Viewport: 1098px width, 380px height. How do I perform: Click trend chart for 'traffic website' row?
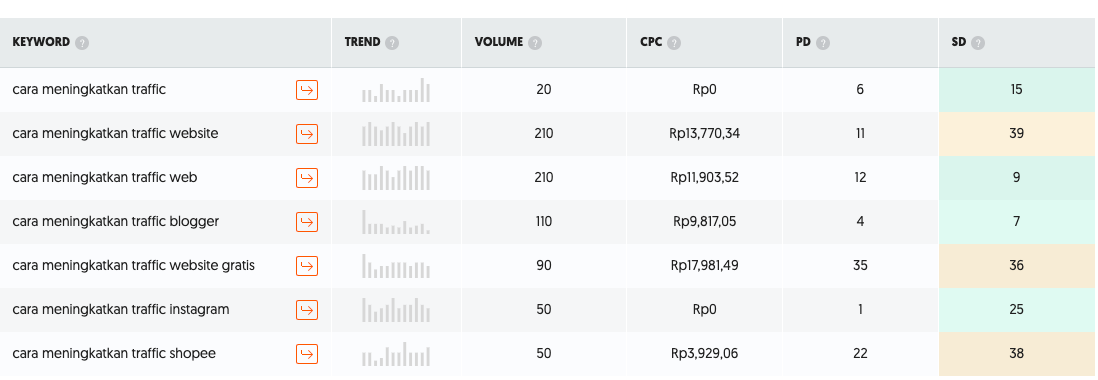click(x=396, y=134)
